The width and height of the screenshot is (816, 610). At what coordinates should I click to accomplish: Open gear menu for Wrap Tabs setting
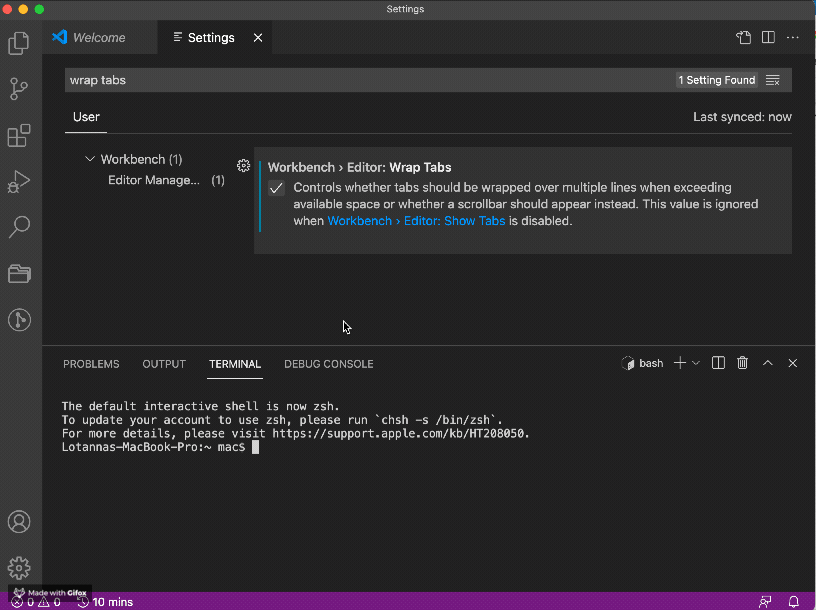click(x=243, y=166)
